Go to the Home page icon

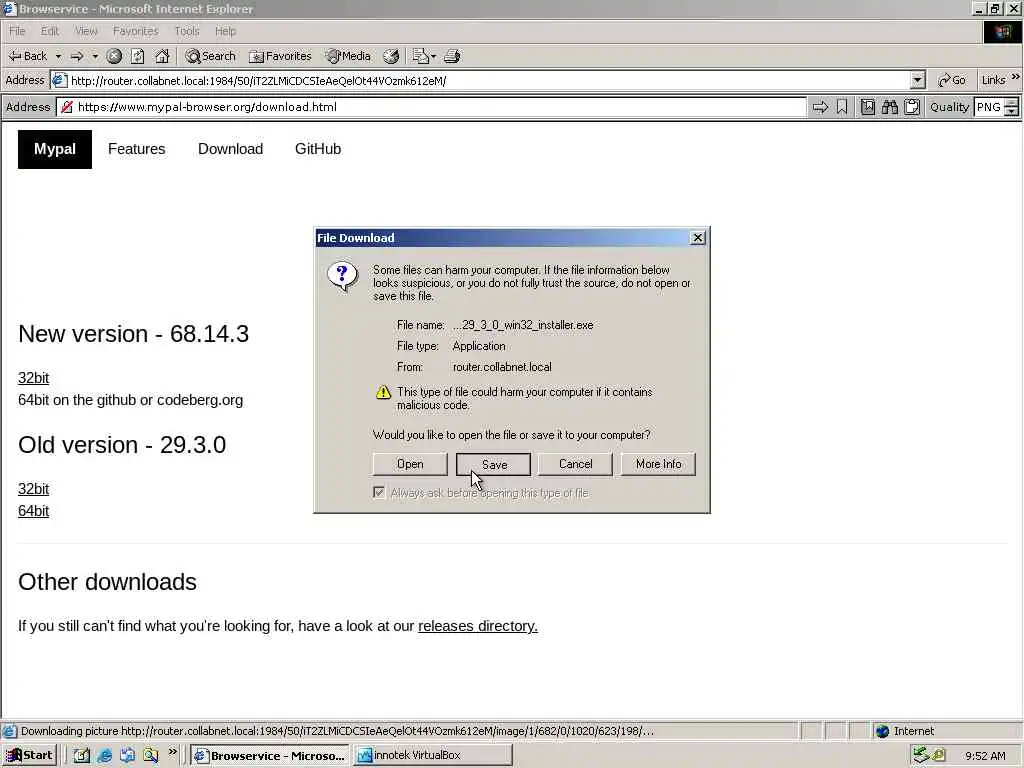162,56
